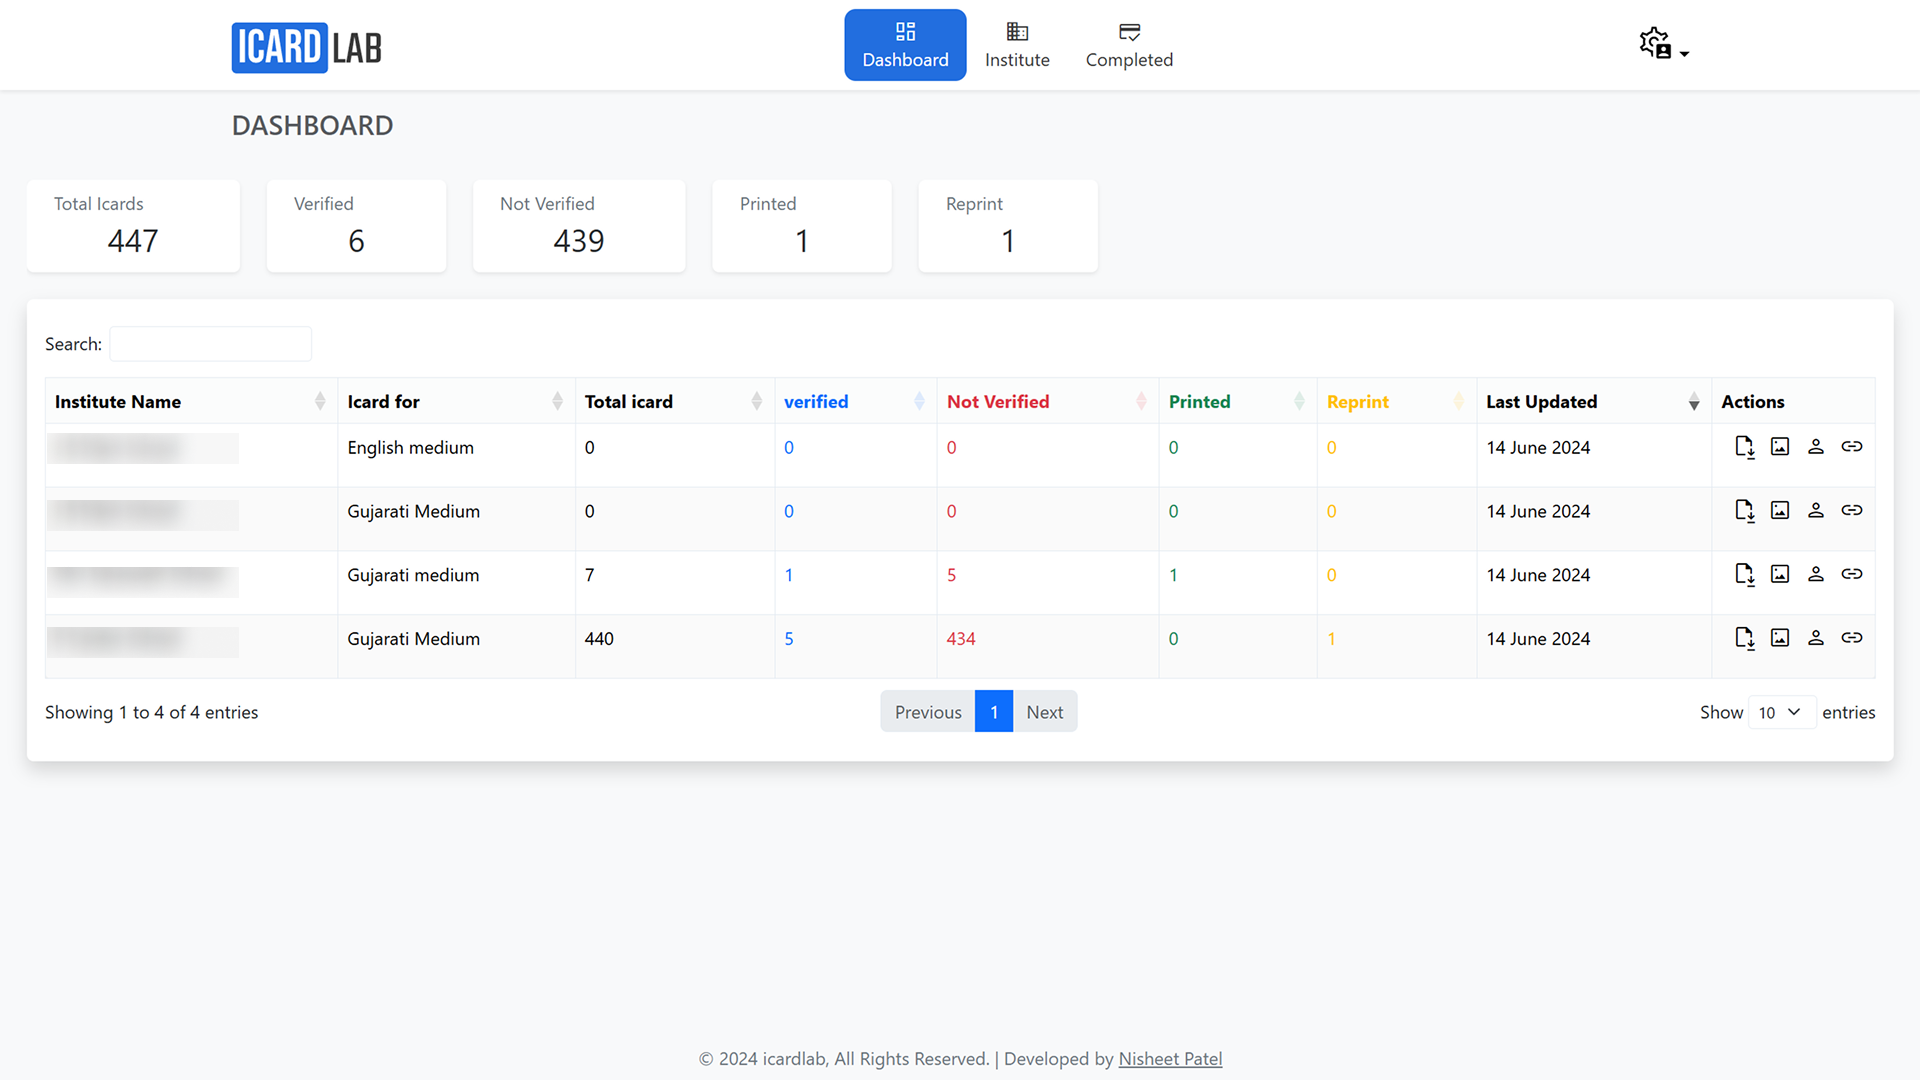Click the Not Verified 439 card

coord(579,226)
